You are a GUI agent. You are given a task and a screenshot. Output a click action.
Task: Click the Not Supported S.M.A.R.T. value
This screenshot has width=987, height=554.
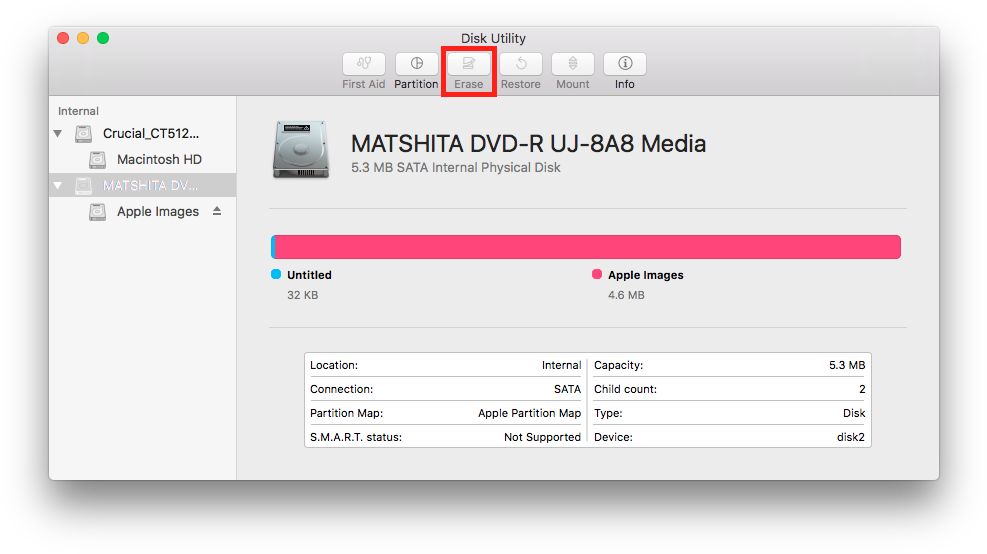tap(543, 437)
